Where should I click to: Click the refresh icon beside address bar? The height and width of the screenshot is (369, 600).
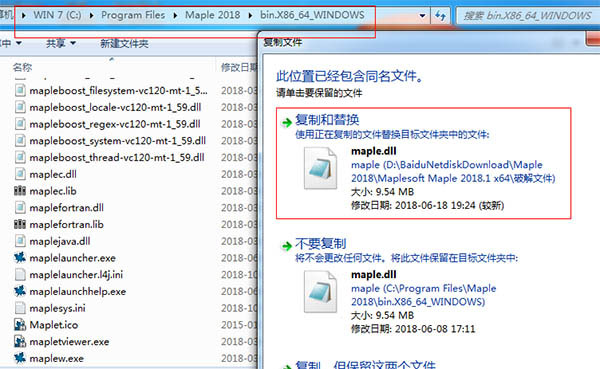(440, 16)
